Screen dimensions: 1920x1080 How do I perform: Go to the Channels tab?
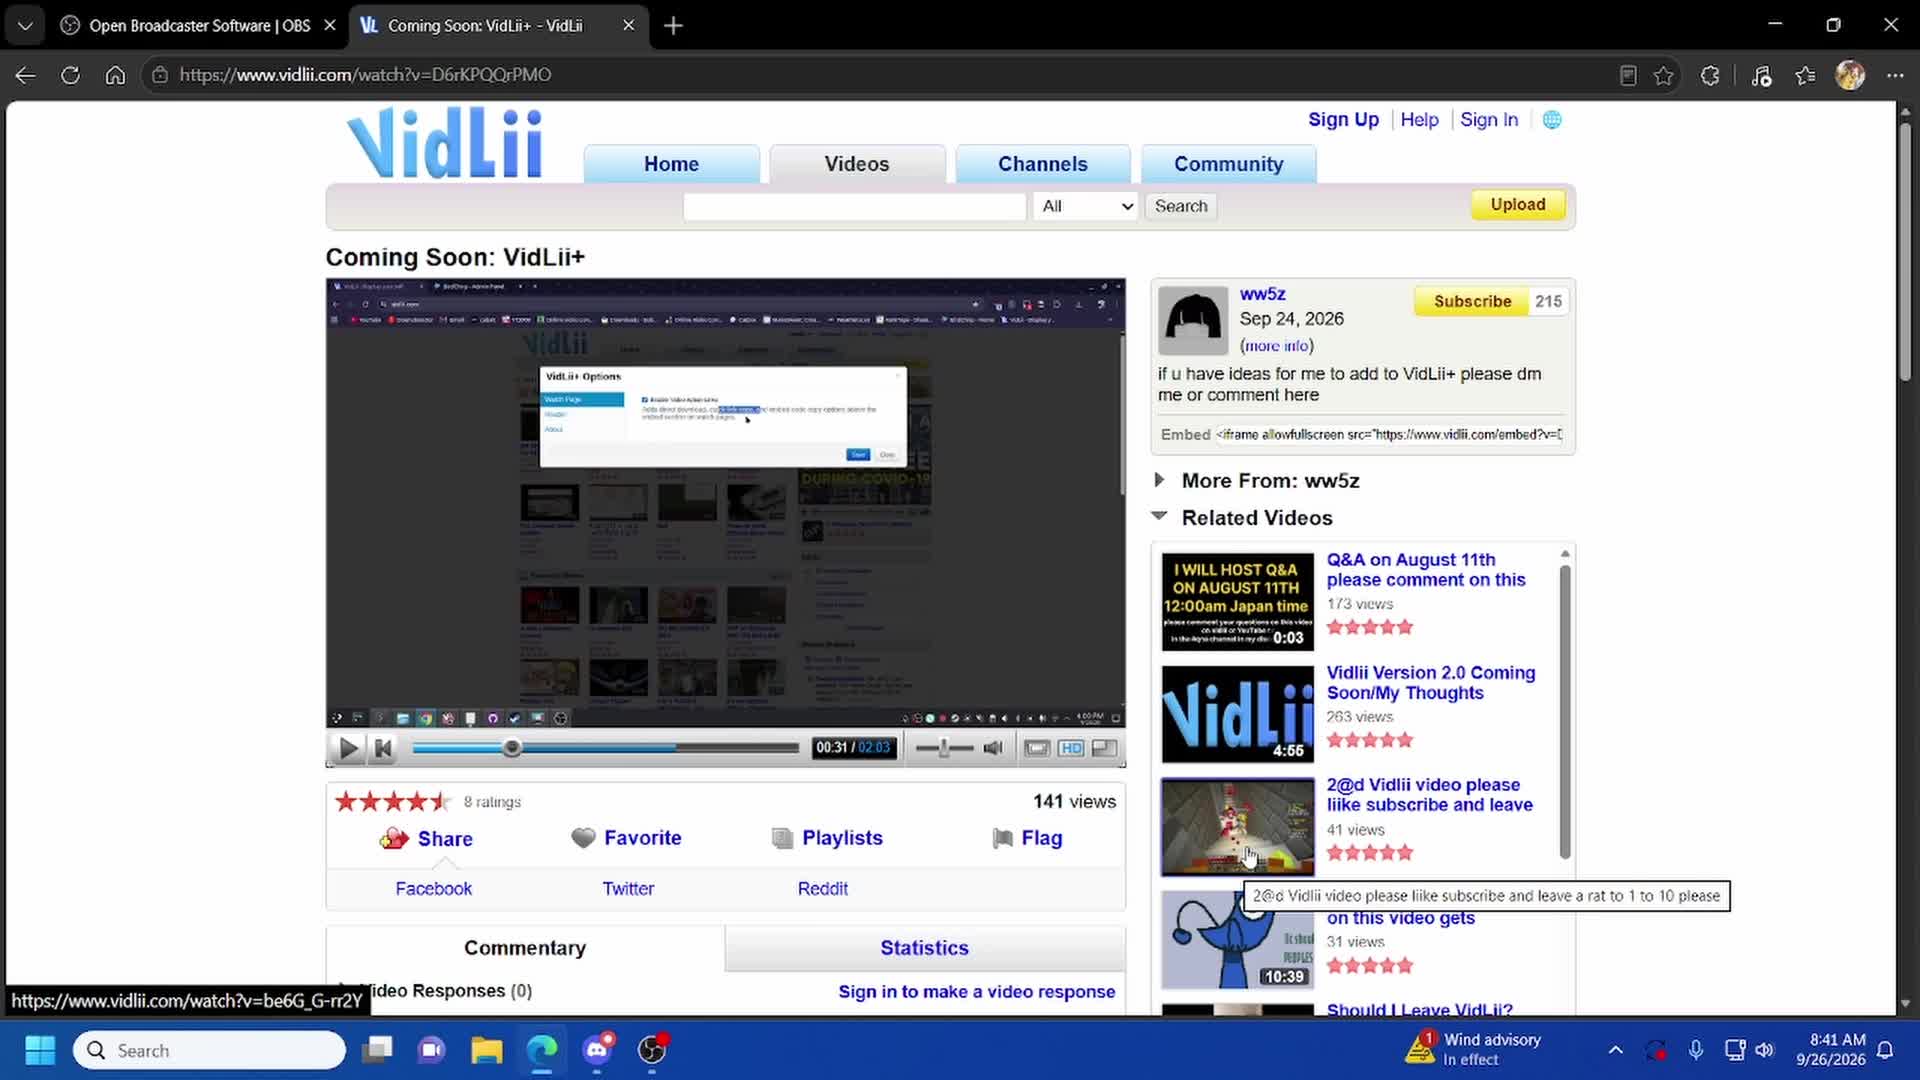(x=1043, y=164)
